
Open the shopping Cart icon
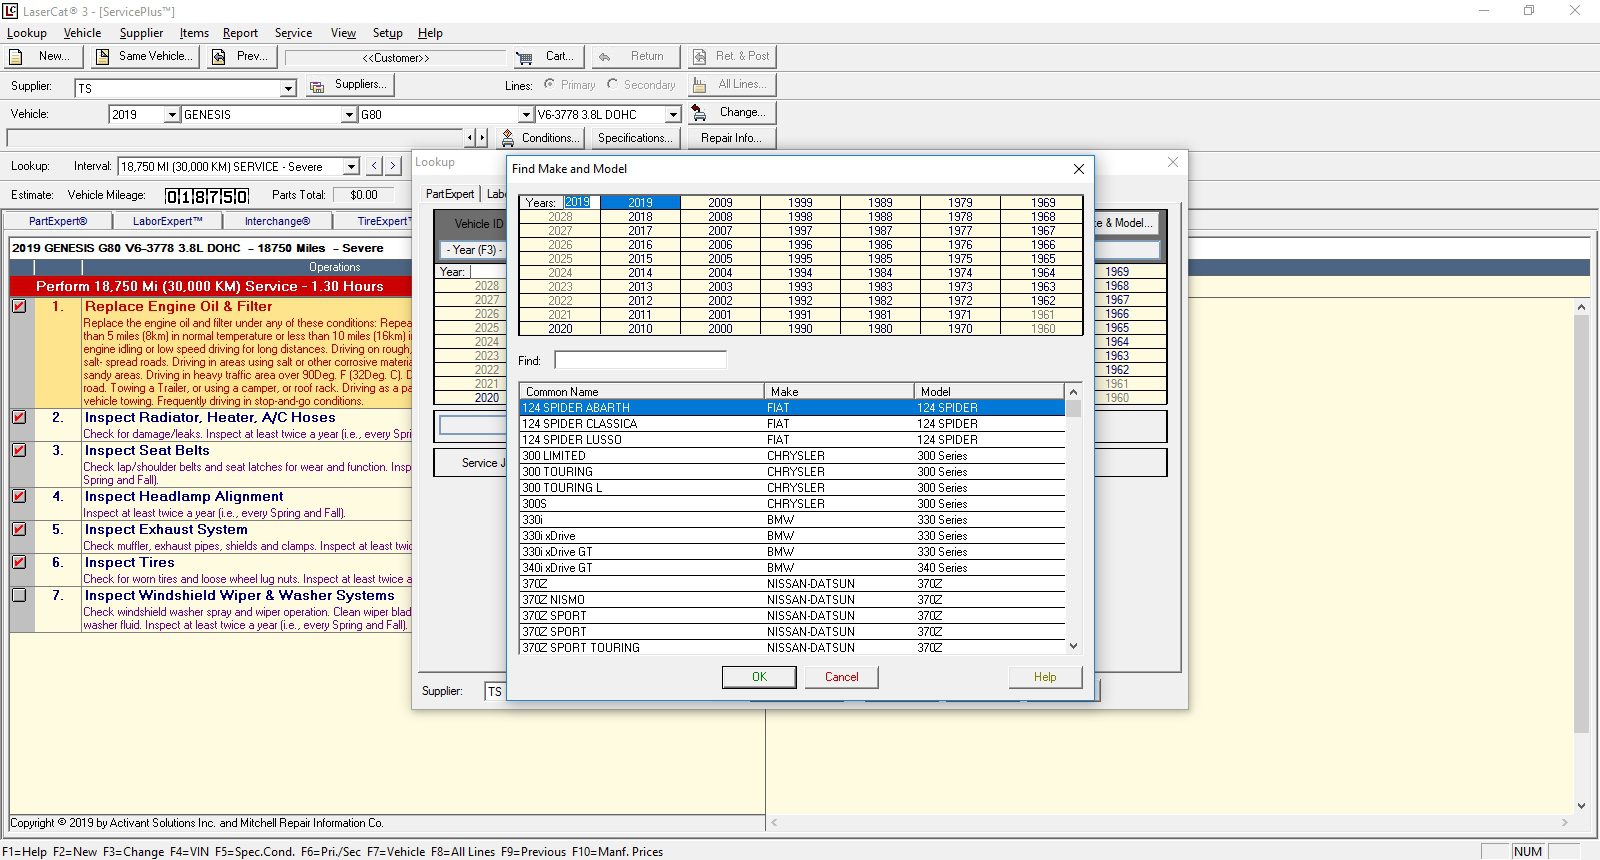[524, 57]
